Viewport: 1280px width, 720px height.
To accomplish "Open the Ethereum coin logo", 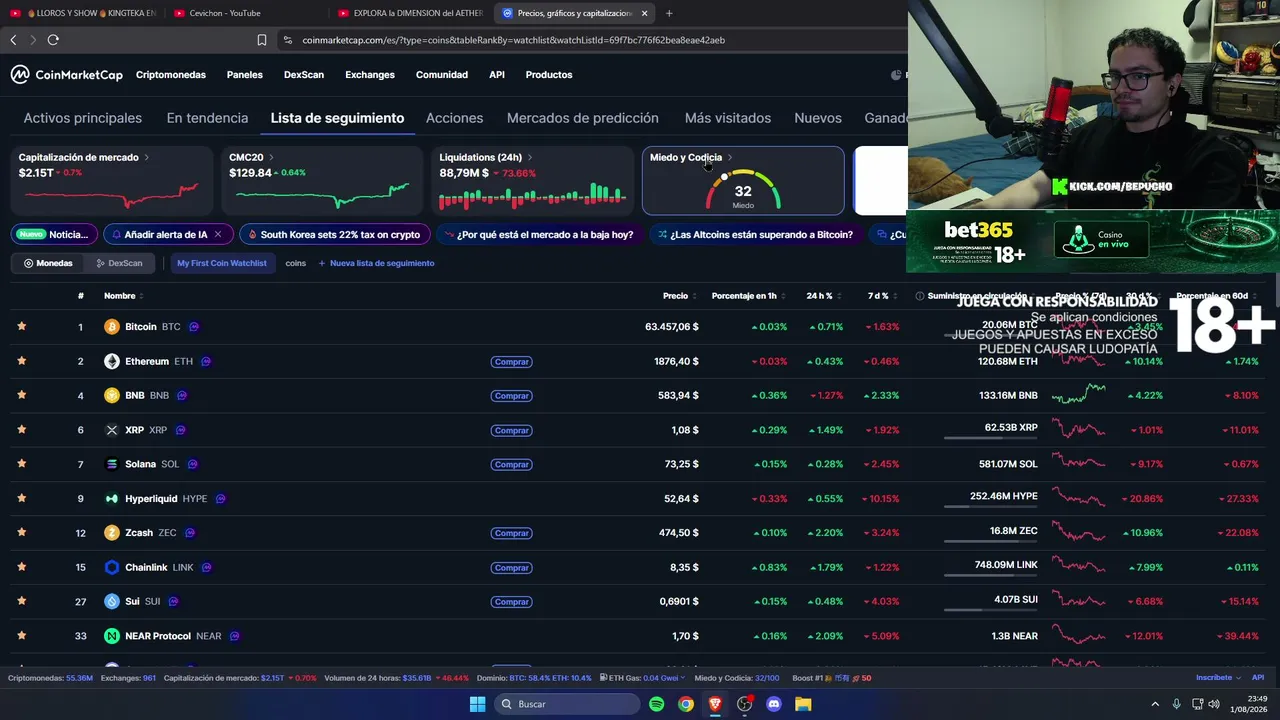I will (x=112, y=361).
